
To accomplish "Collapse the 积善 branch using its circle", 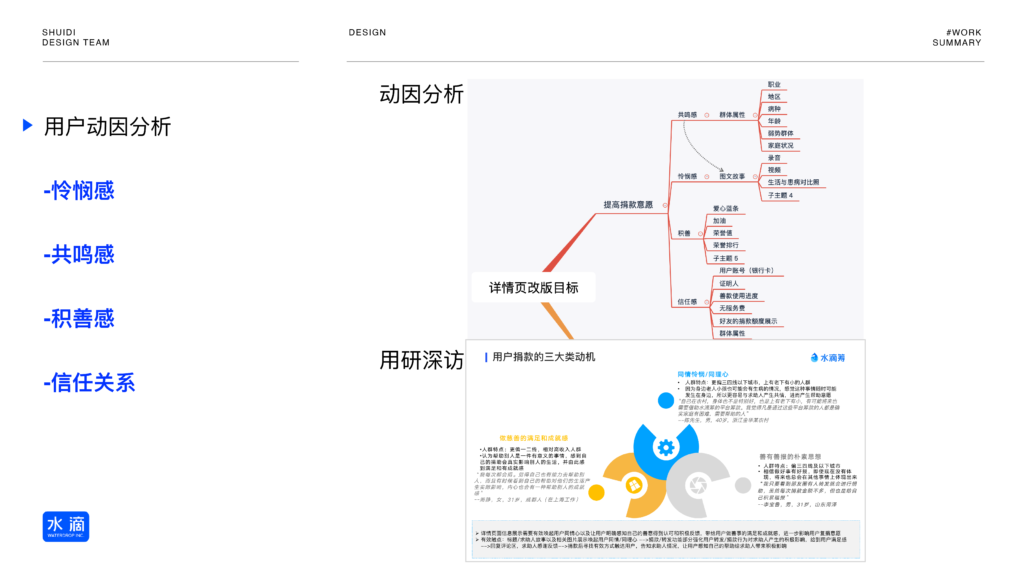I will point(701,232).
